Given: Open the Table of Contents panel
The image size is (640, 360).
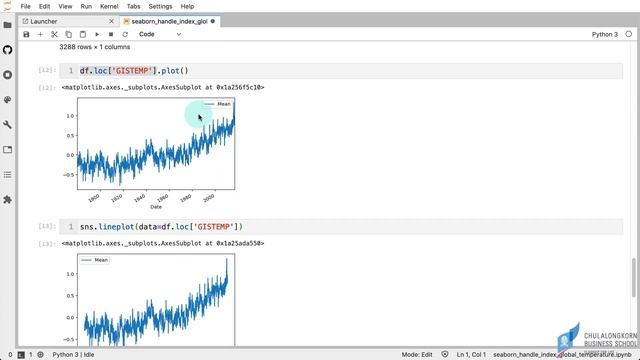Looking at the screenshot, I should 7,175.
